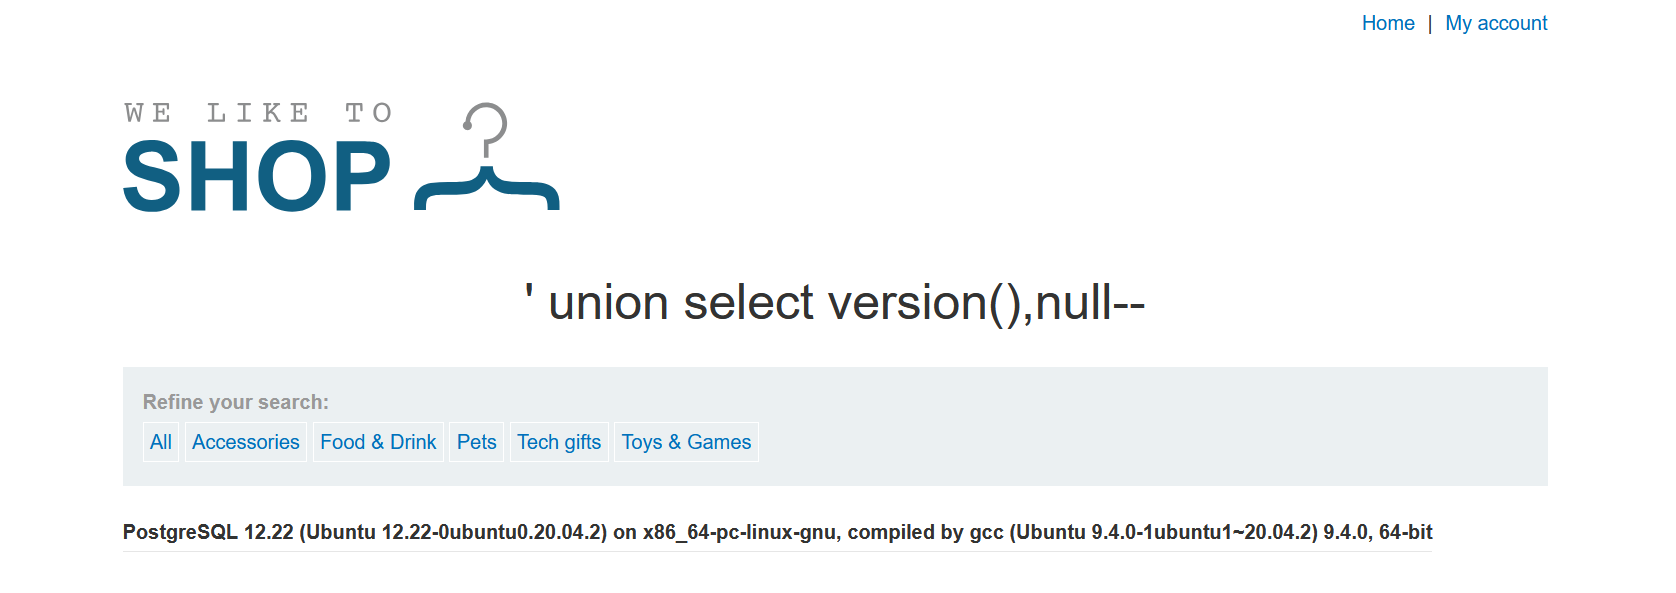Viewport: 1676px width, 593px height.
Task: Click the "Refine your search:" label
Action: (236, 402)
